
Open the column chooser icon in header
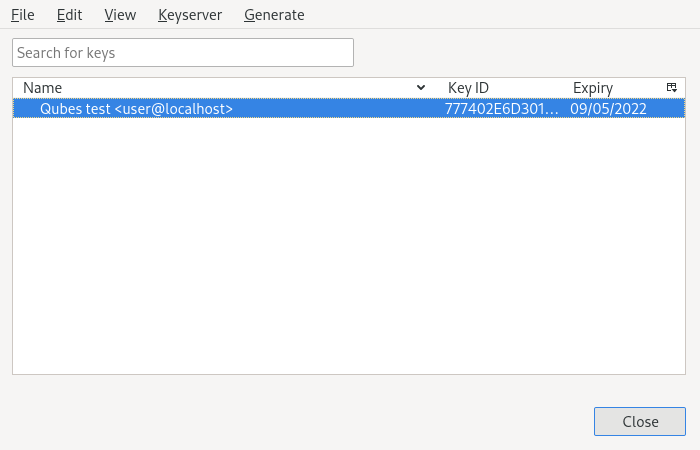coord(671,87)
